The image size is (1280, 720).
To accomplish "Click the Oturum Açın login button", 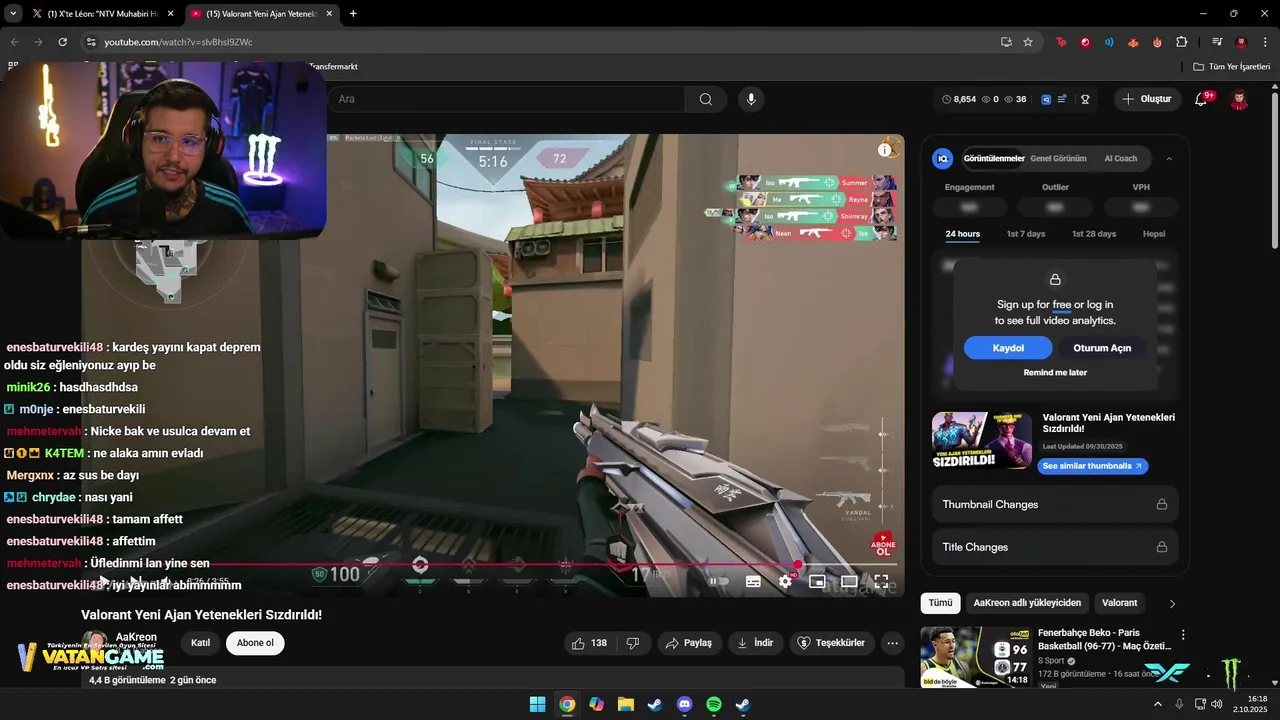I will pos(1102,348).
